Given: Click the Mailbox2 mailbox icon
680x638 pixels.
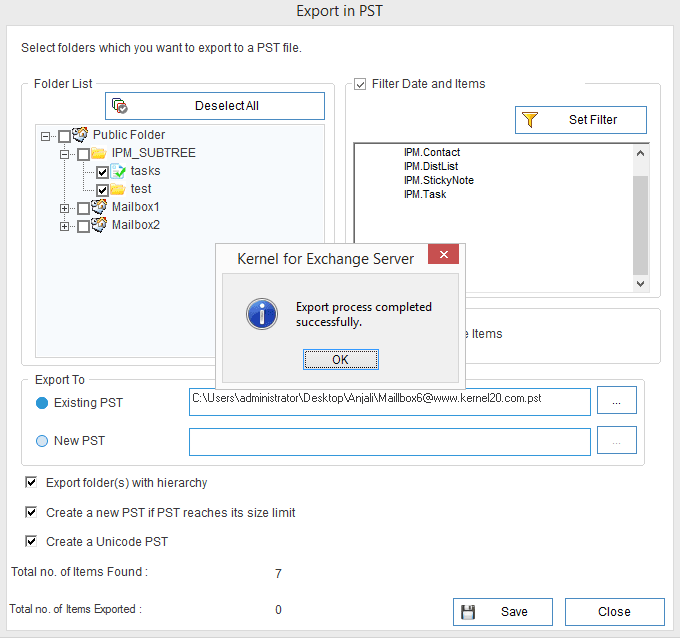Looking at the screenshot, I should pos(99,225).
